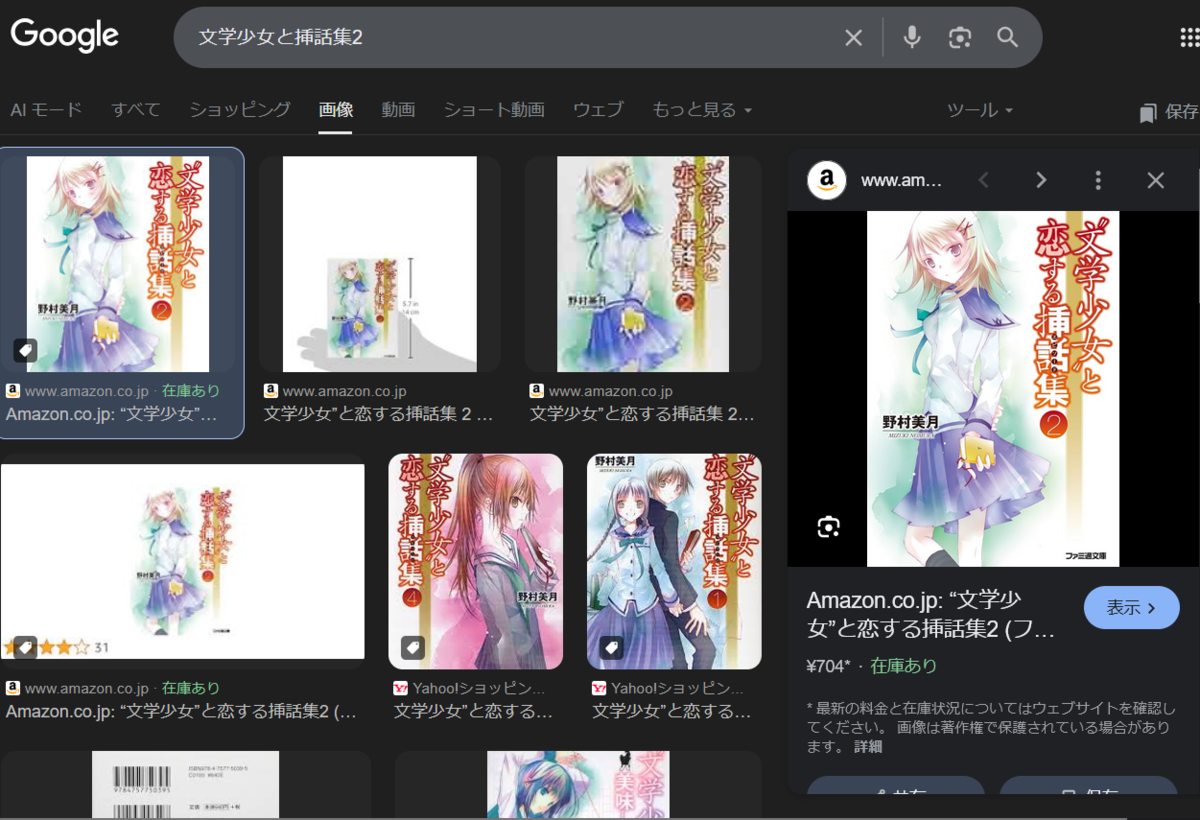Click Yahoo!ショッピン... source under volume 4
This screenshot has width=1200, height=820.
[x=478, y=688]
